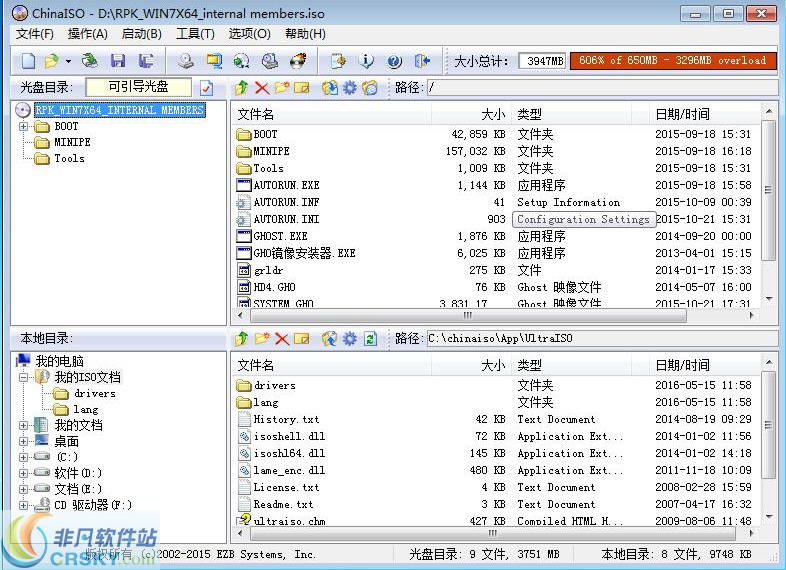Click the local pane gear settings icon

pos(350,339)
